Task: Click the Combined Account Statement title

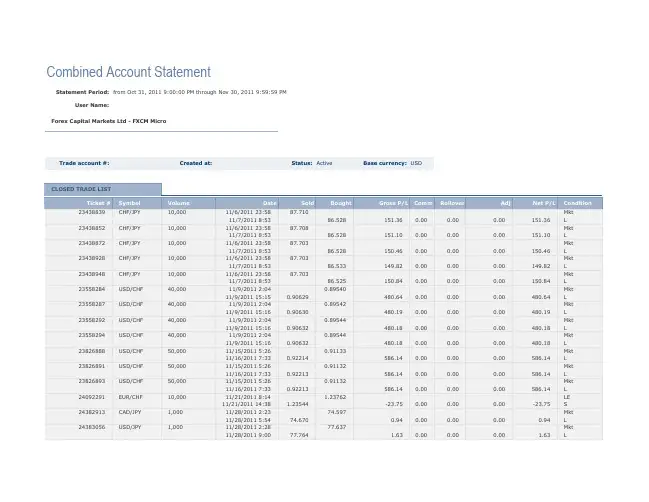Action: pyautogui.click(x=128, y=72)
